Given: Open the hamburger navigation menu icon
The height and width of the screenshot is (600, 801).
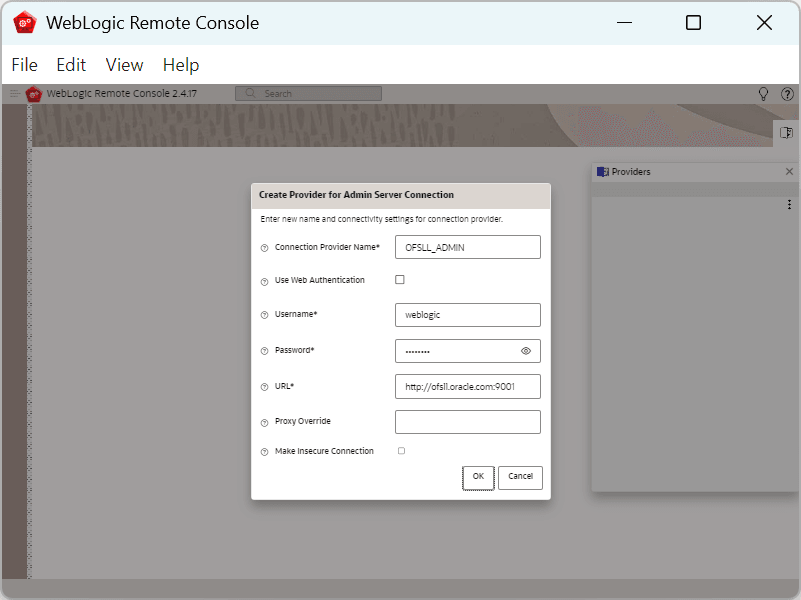Looking at the screenshot, I should click(14, 93).
